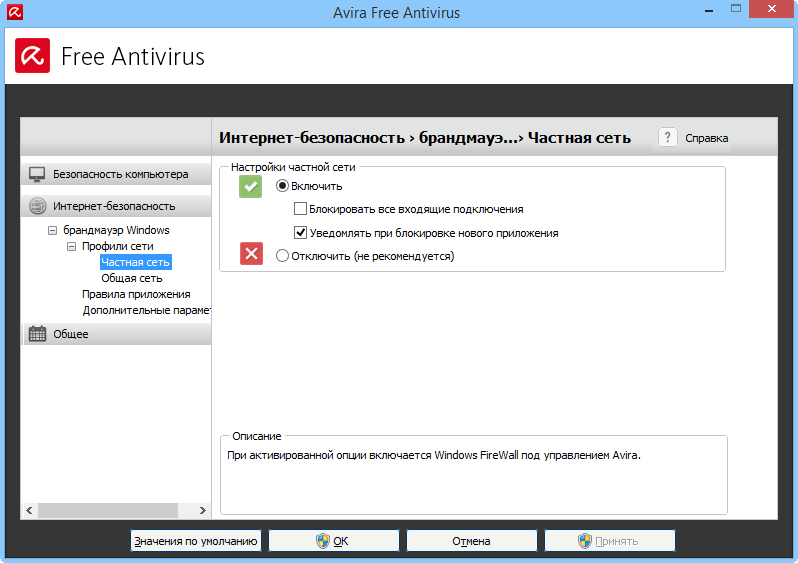Click the question mark help icon

click(668, 137)
